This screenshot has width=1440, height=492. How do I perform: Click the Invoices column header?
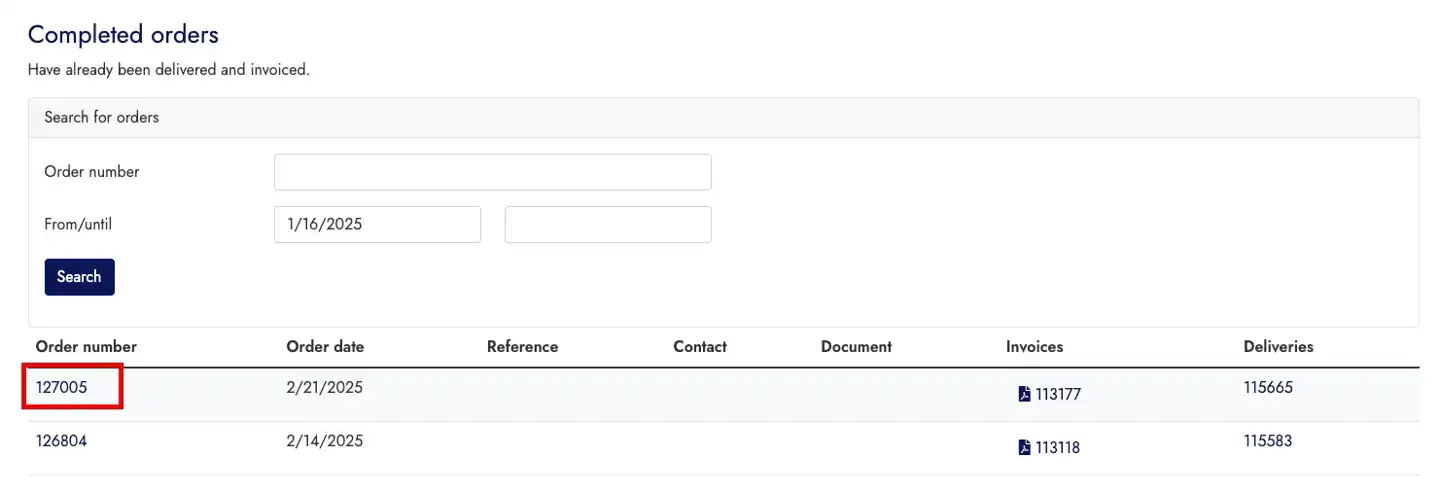click(1034, 347)
